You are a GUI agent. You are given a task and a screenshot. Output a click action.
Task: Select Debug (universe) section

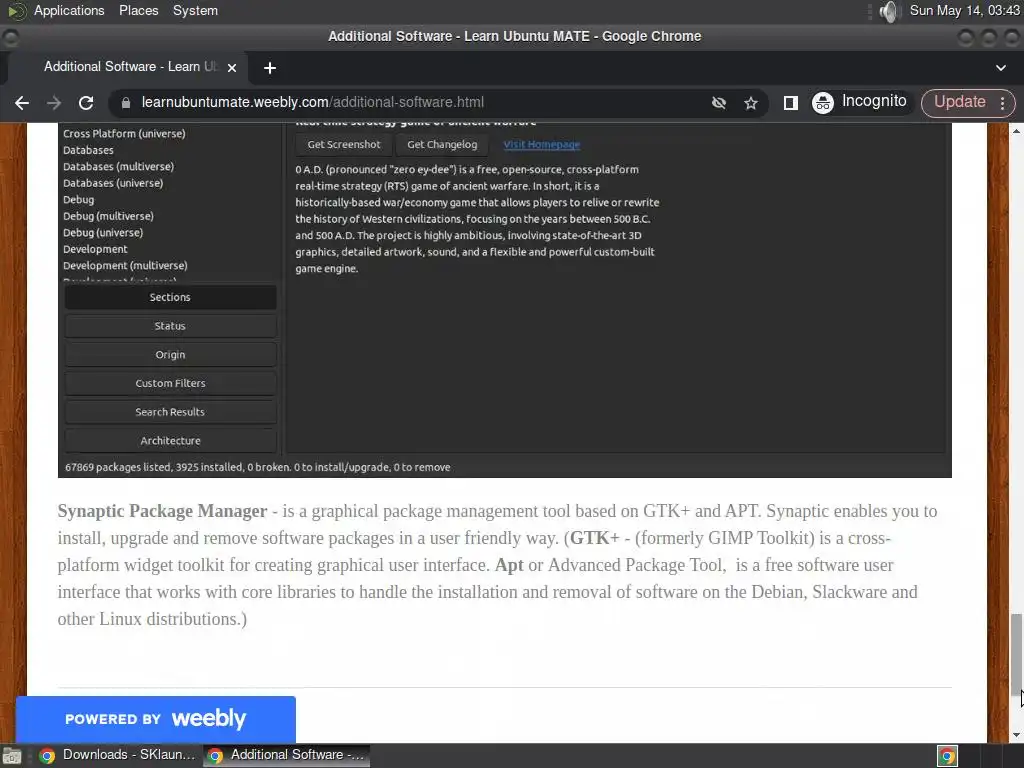click(x=103, y=232)
